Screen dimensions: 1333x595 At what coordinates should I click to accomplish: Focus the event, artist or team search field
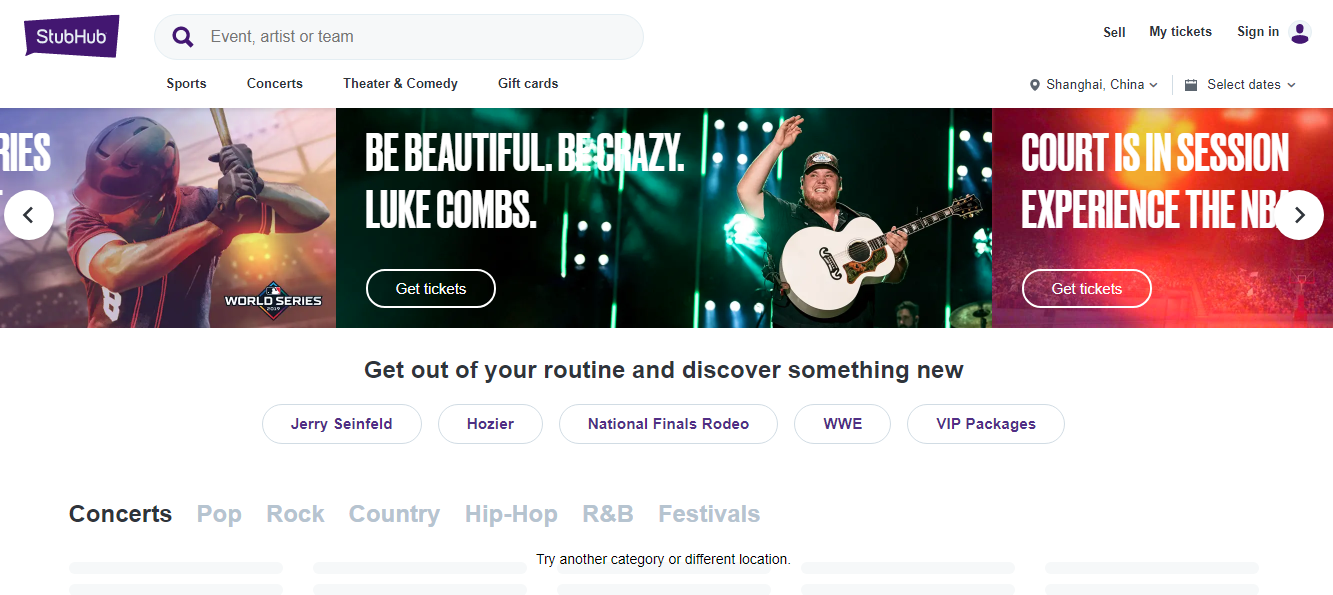click(420, 37)
